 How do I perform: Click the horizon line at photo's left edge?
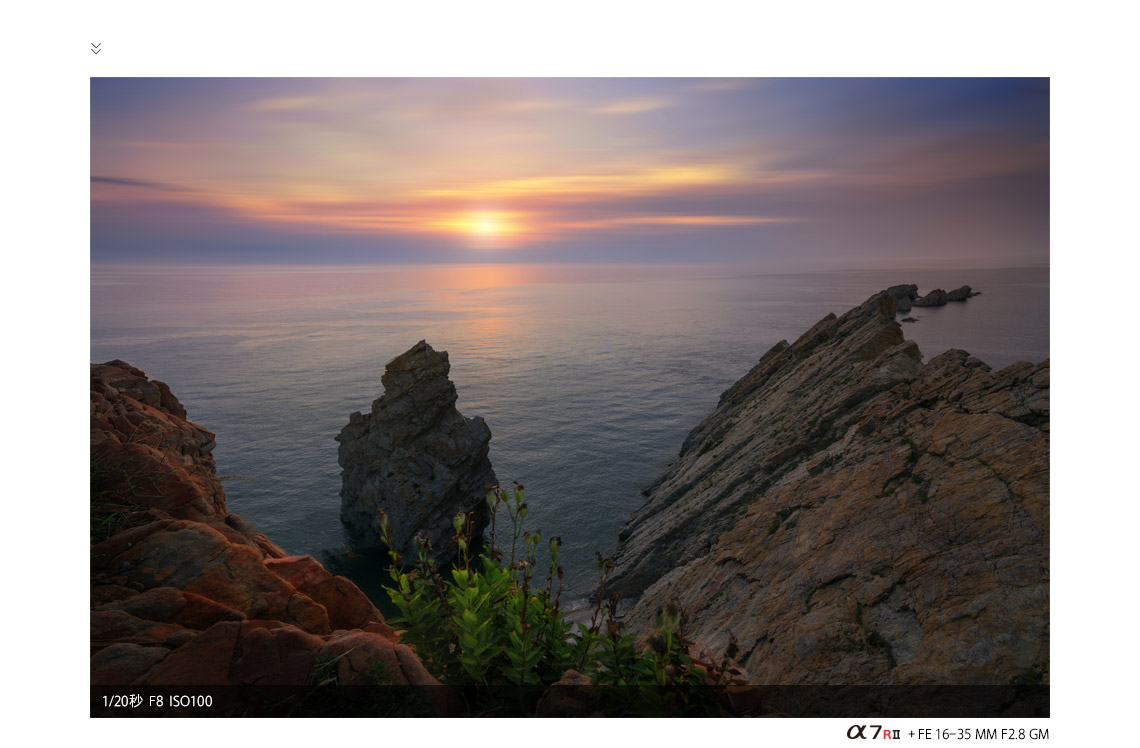97,264
